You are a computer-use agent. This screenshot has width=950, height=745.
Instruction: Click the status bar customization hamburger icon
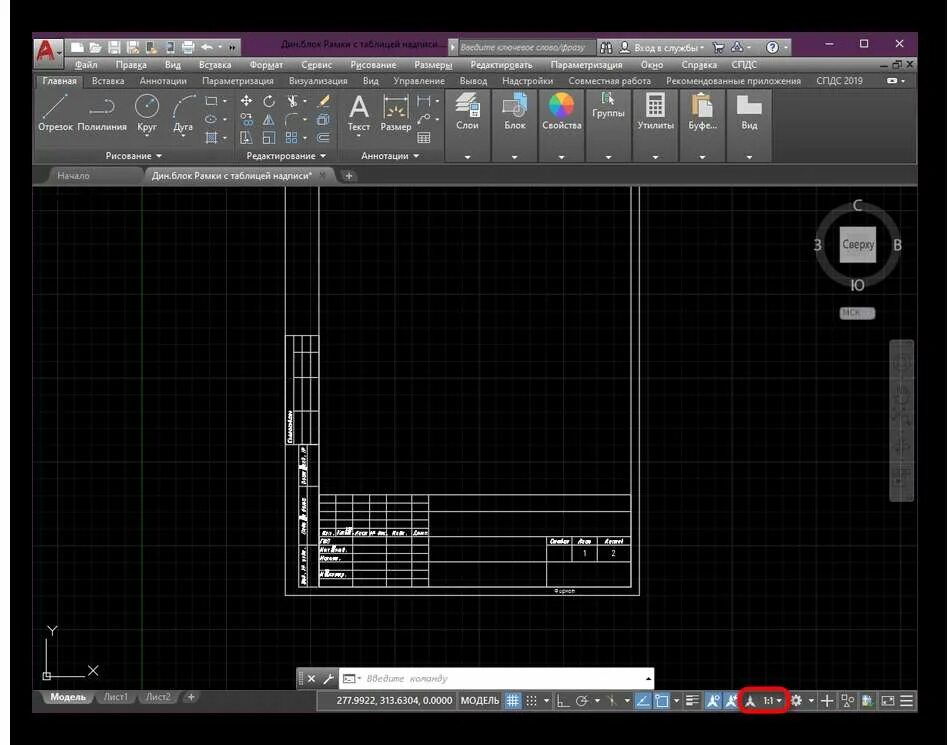click(906, 701)
